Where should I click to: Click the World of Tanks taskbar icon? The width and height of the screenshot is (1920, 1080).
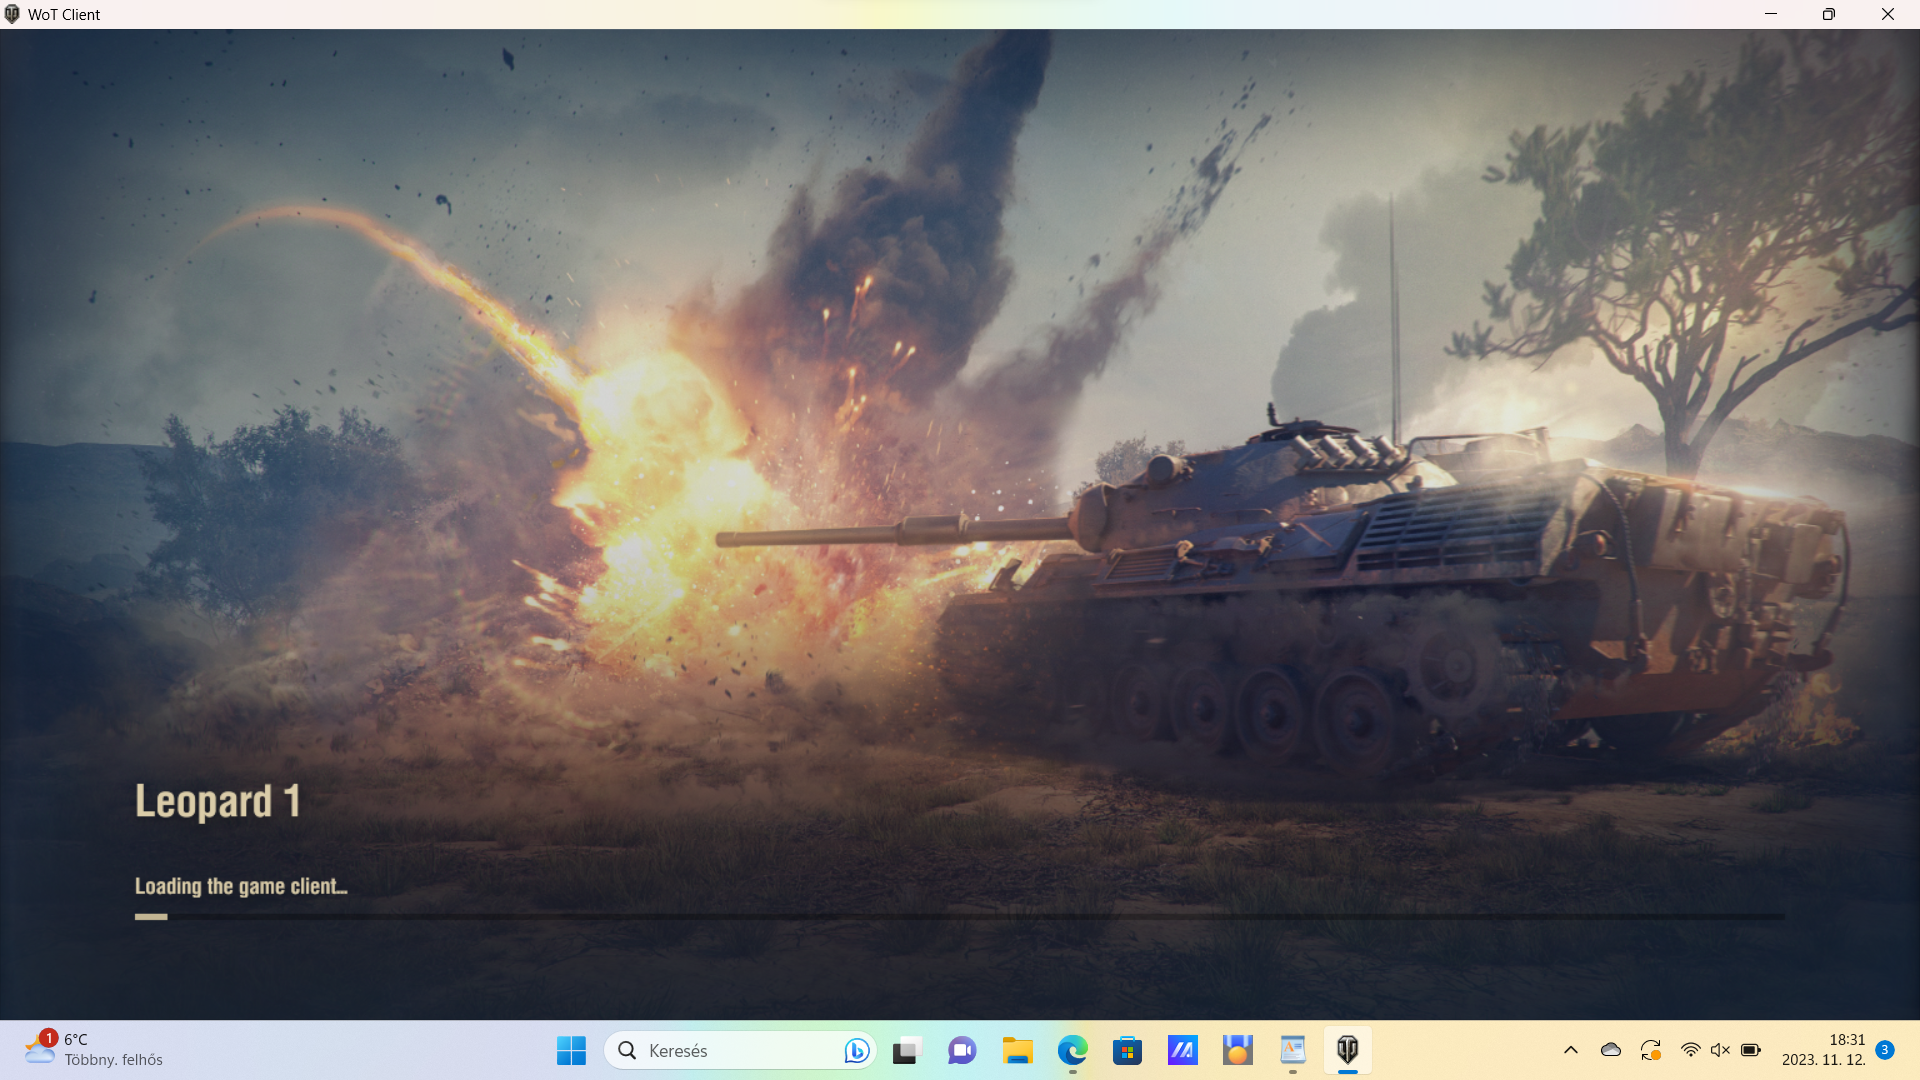click(1348, 1050)
